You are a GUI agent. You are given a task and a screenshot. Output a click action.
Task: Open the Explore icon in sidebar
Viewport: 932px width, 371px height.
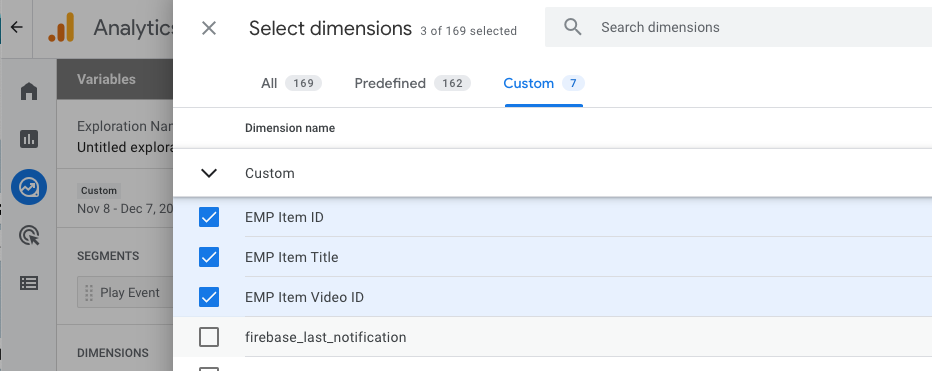tap(29, 187)
